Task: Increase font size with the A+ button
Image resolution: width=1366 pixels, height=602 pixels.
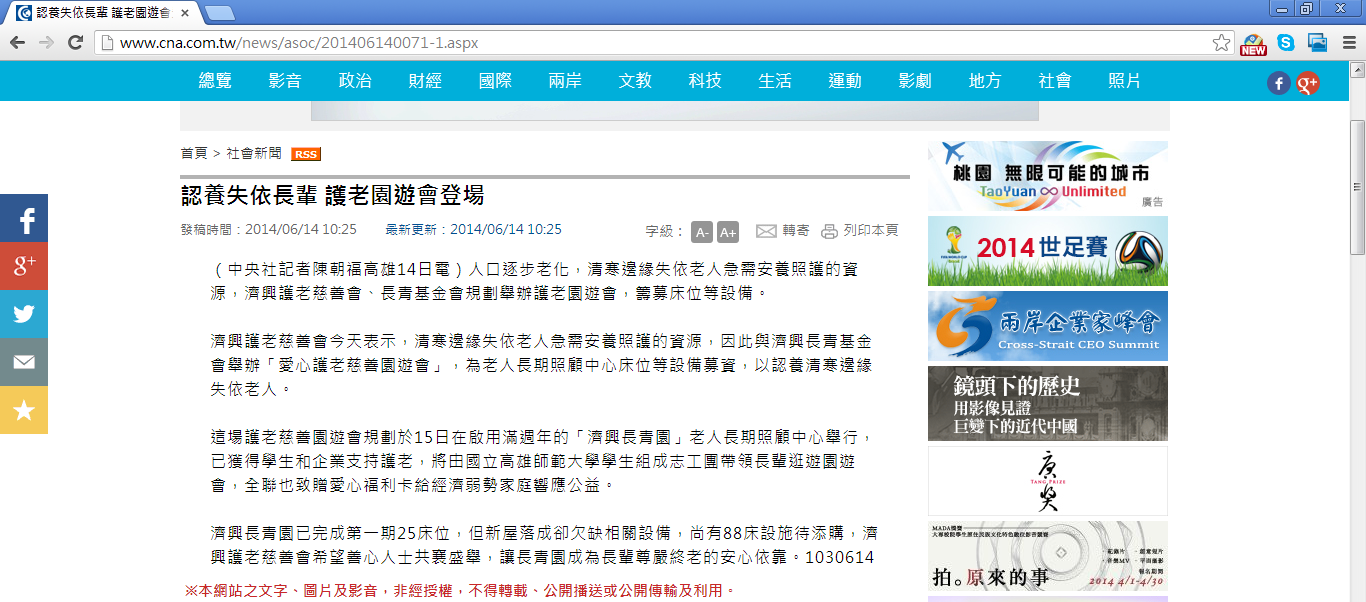Action: (x=728, y=232)
